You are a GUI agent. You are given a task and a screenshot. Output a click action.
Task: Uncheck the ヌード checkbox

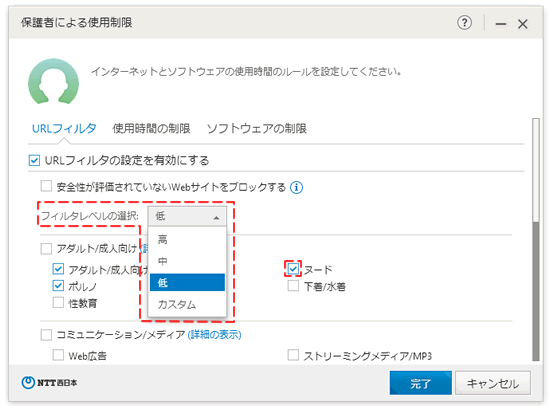tap(293, 269)
